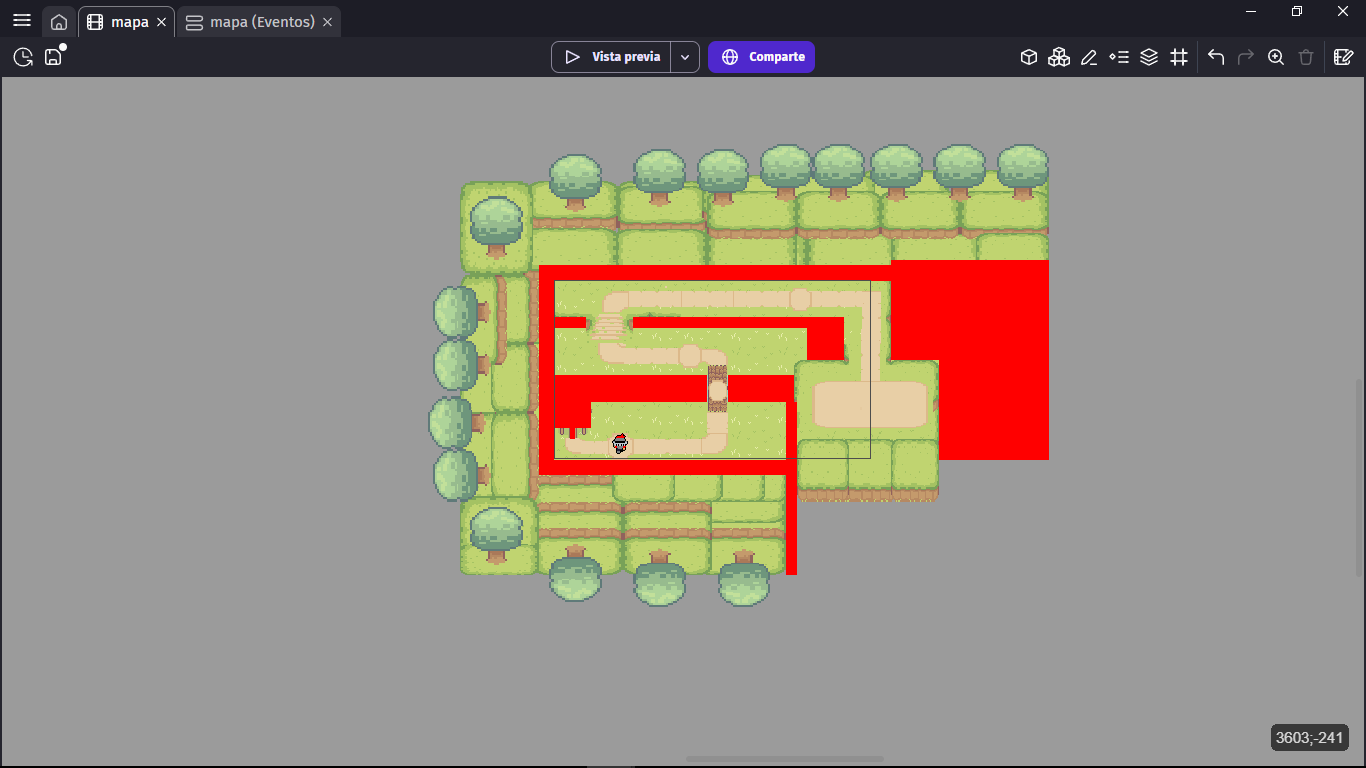Restore down the application window

point(1297,11)
